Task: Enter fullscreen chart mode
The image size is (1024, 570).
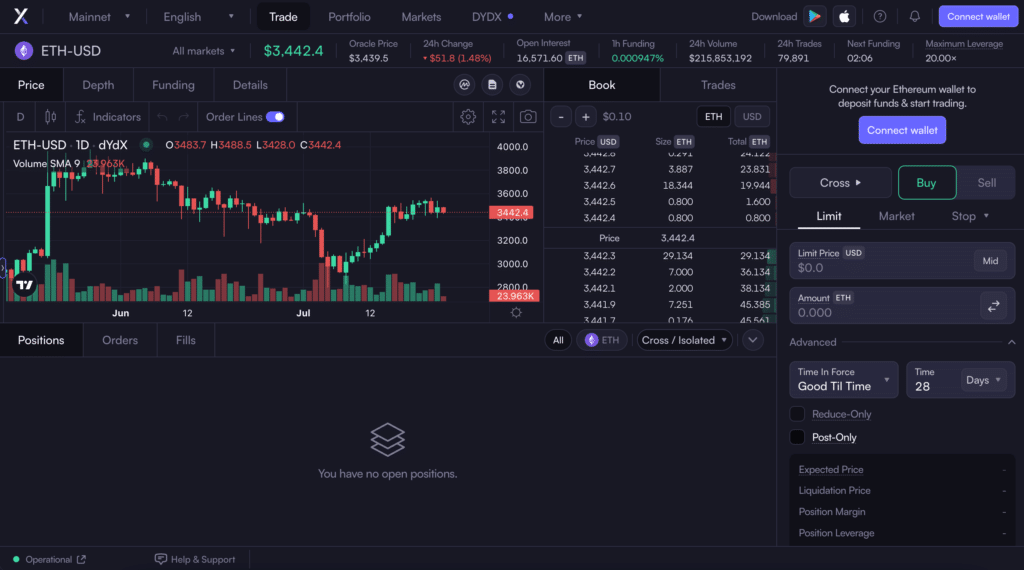Action: point(498,117)
